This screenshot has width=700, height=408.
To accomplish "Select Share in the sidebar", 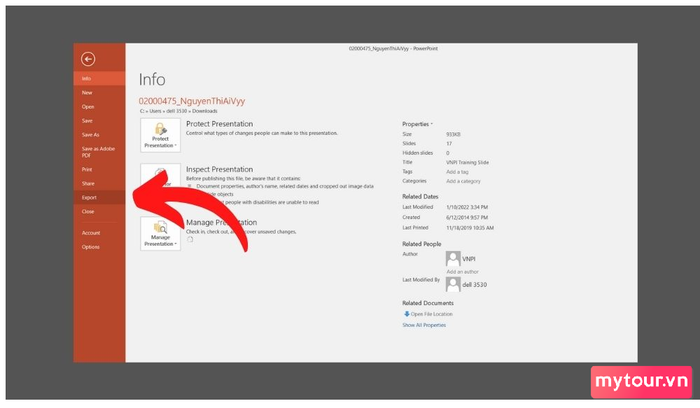I will [x=99, y=183].
